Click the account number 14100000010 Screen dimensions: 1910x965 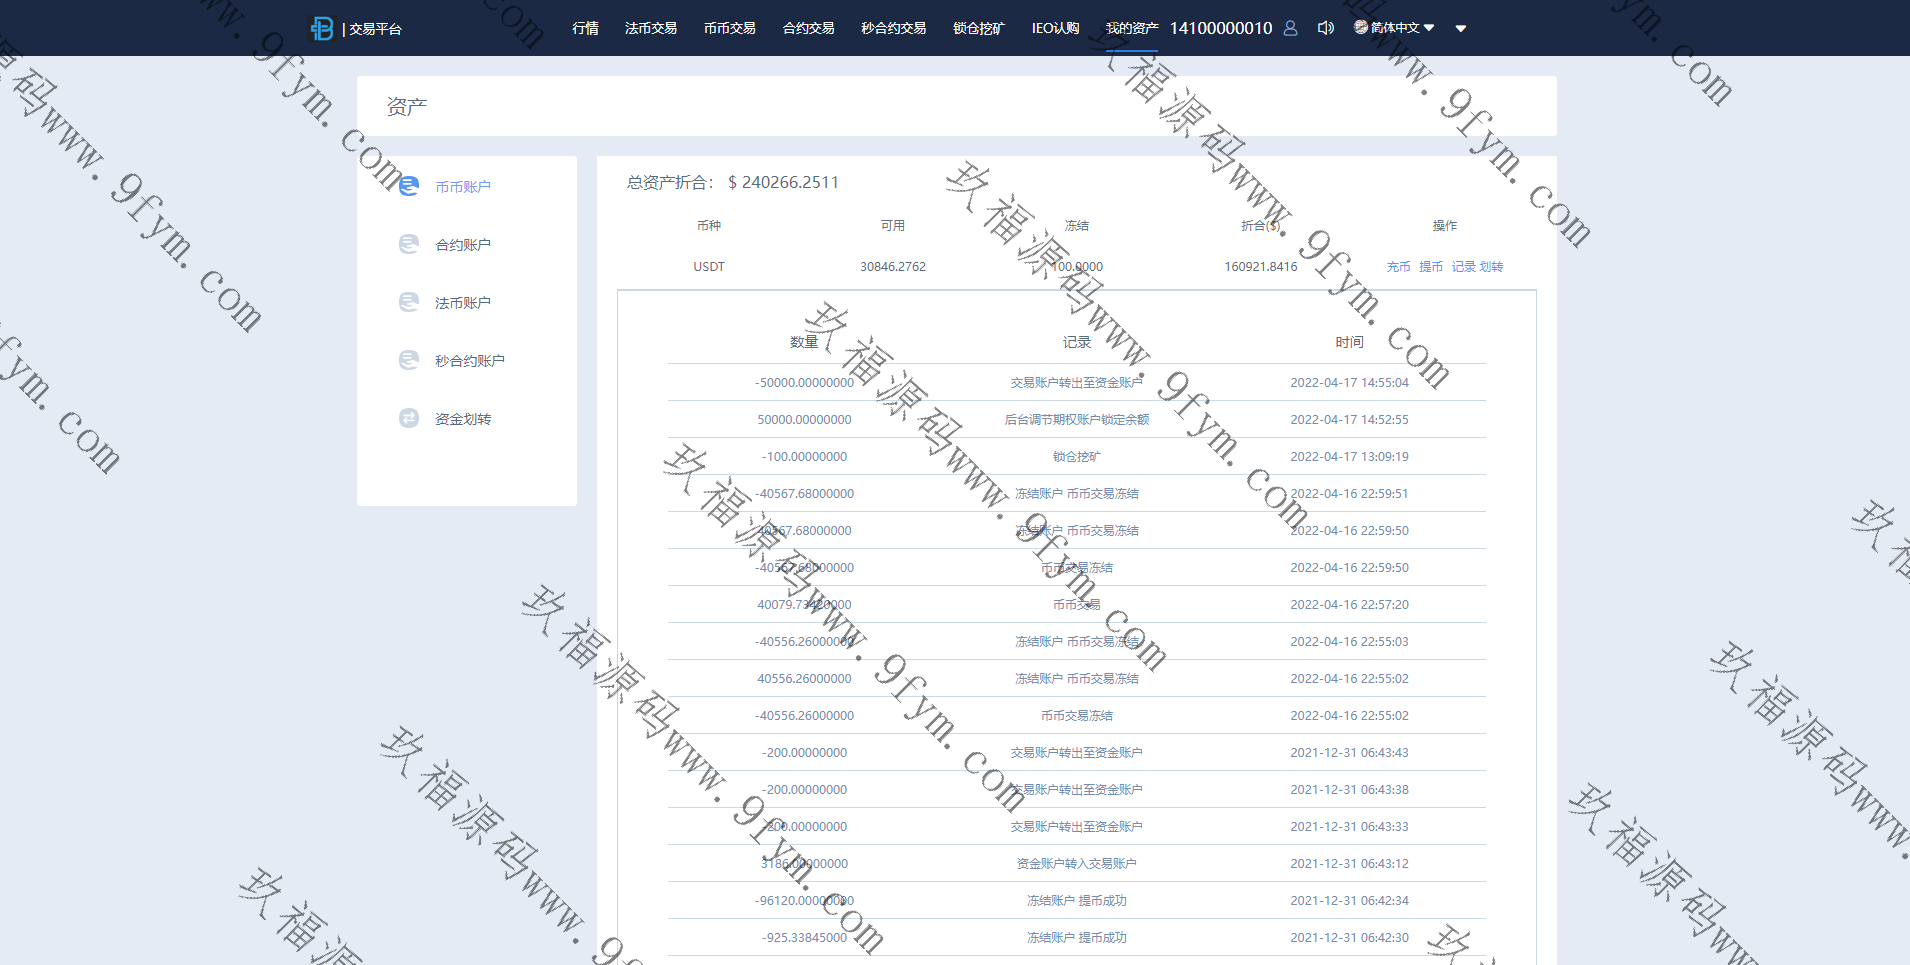pos(1221,28)
